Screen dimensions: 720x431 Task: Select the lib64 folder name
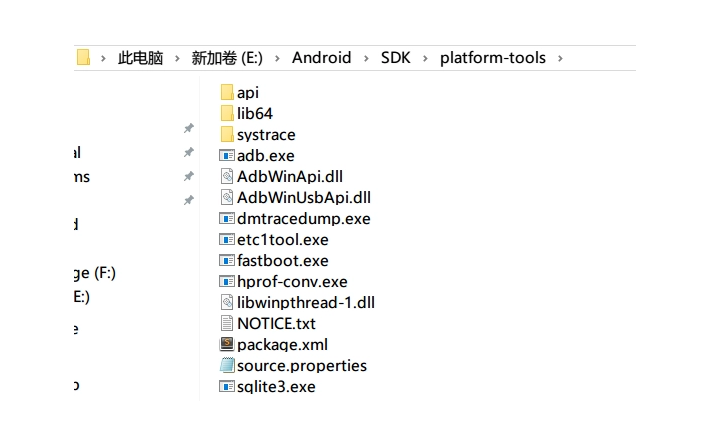(255, 113)
